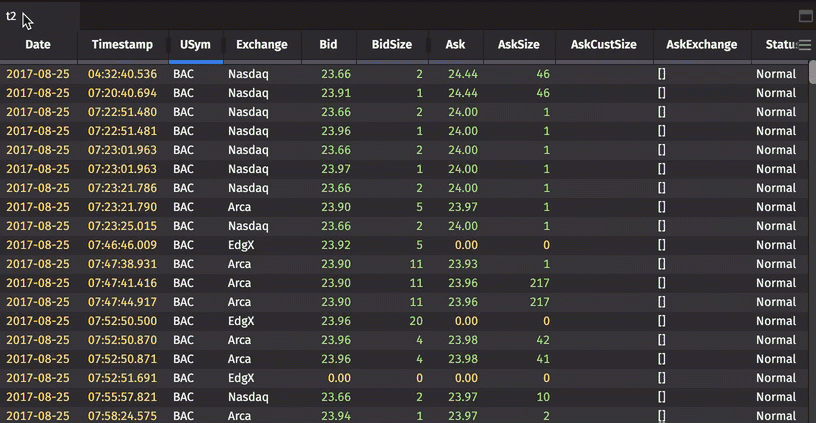
Task: Click the USym column header
Action: click(195, 45)
